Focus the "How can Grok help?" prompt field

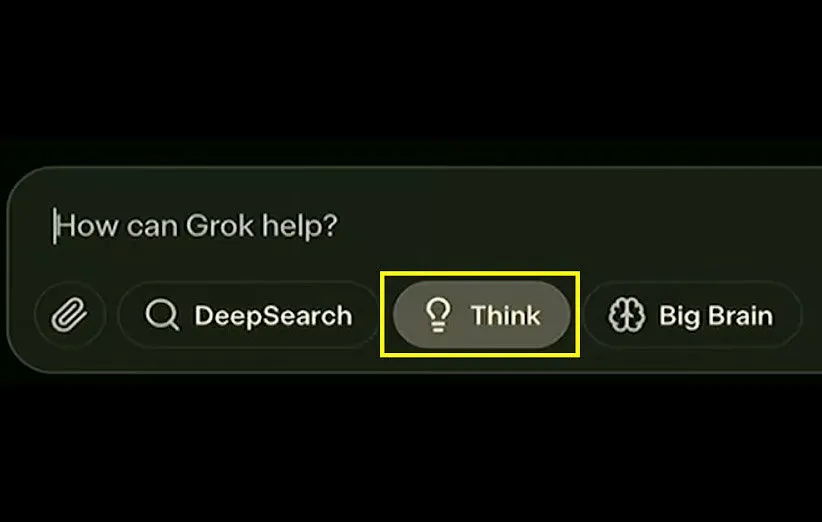414,226
